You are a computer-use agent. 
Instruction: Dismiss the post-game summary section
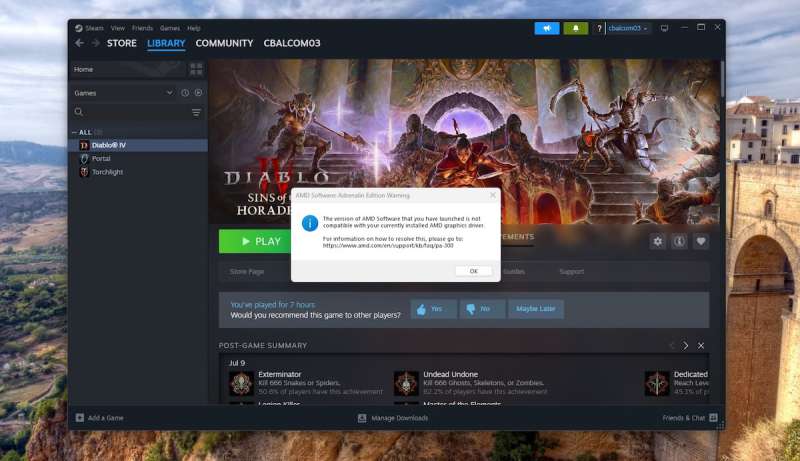(701, 346)
